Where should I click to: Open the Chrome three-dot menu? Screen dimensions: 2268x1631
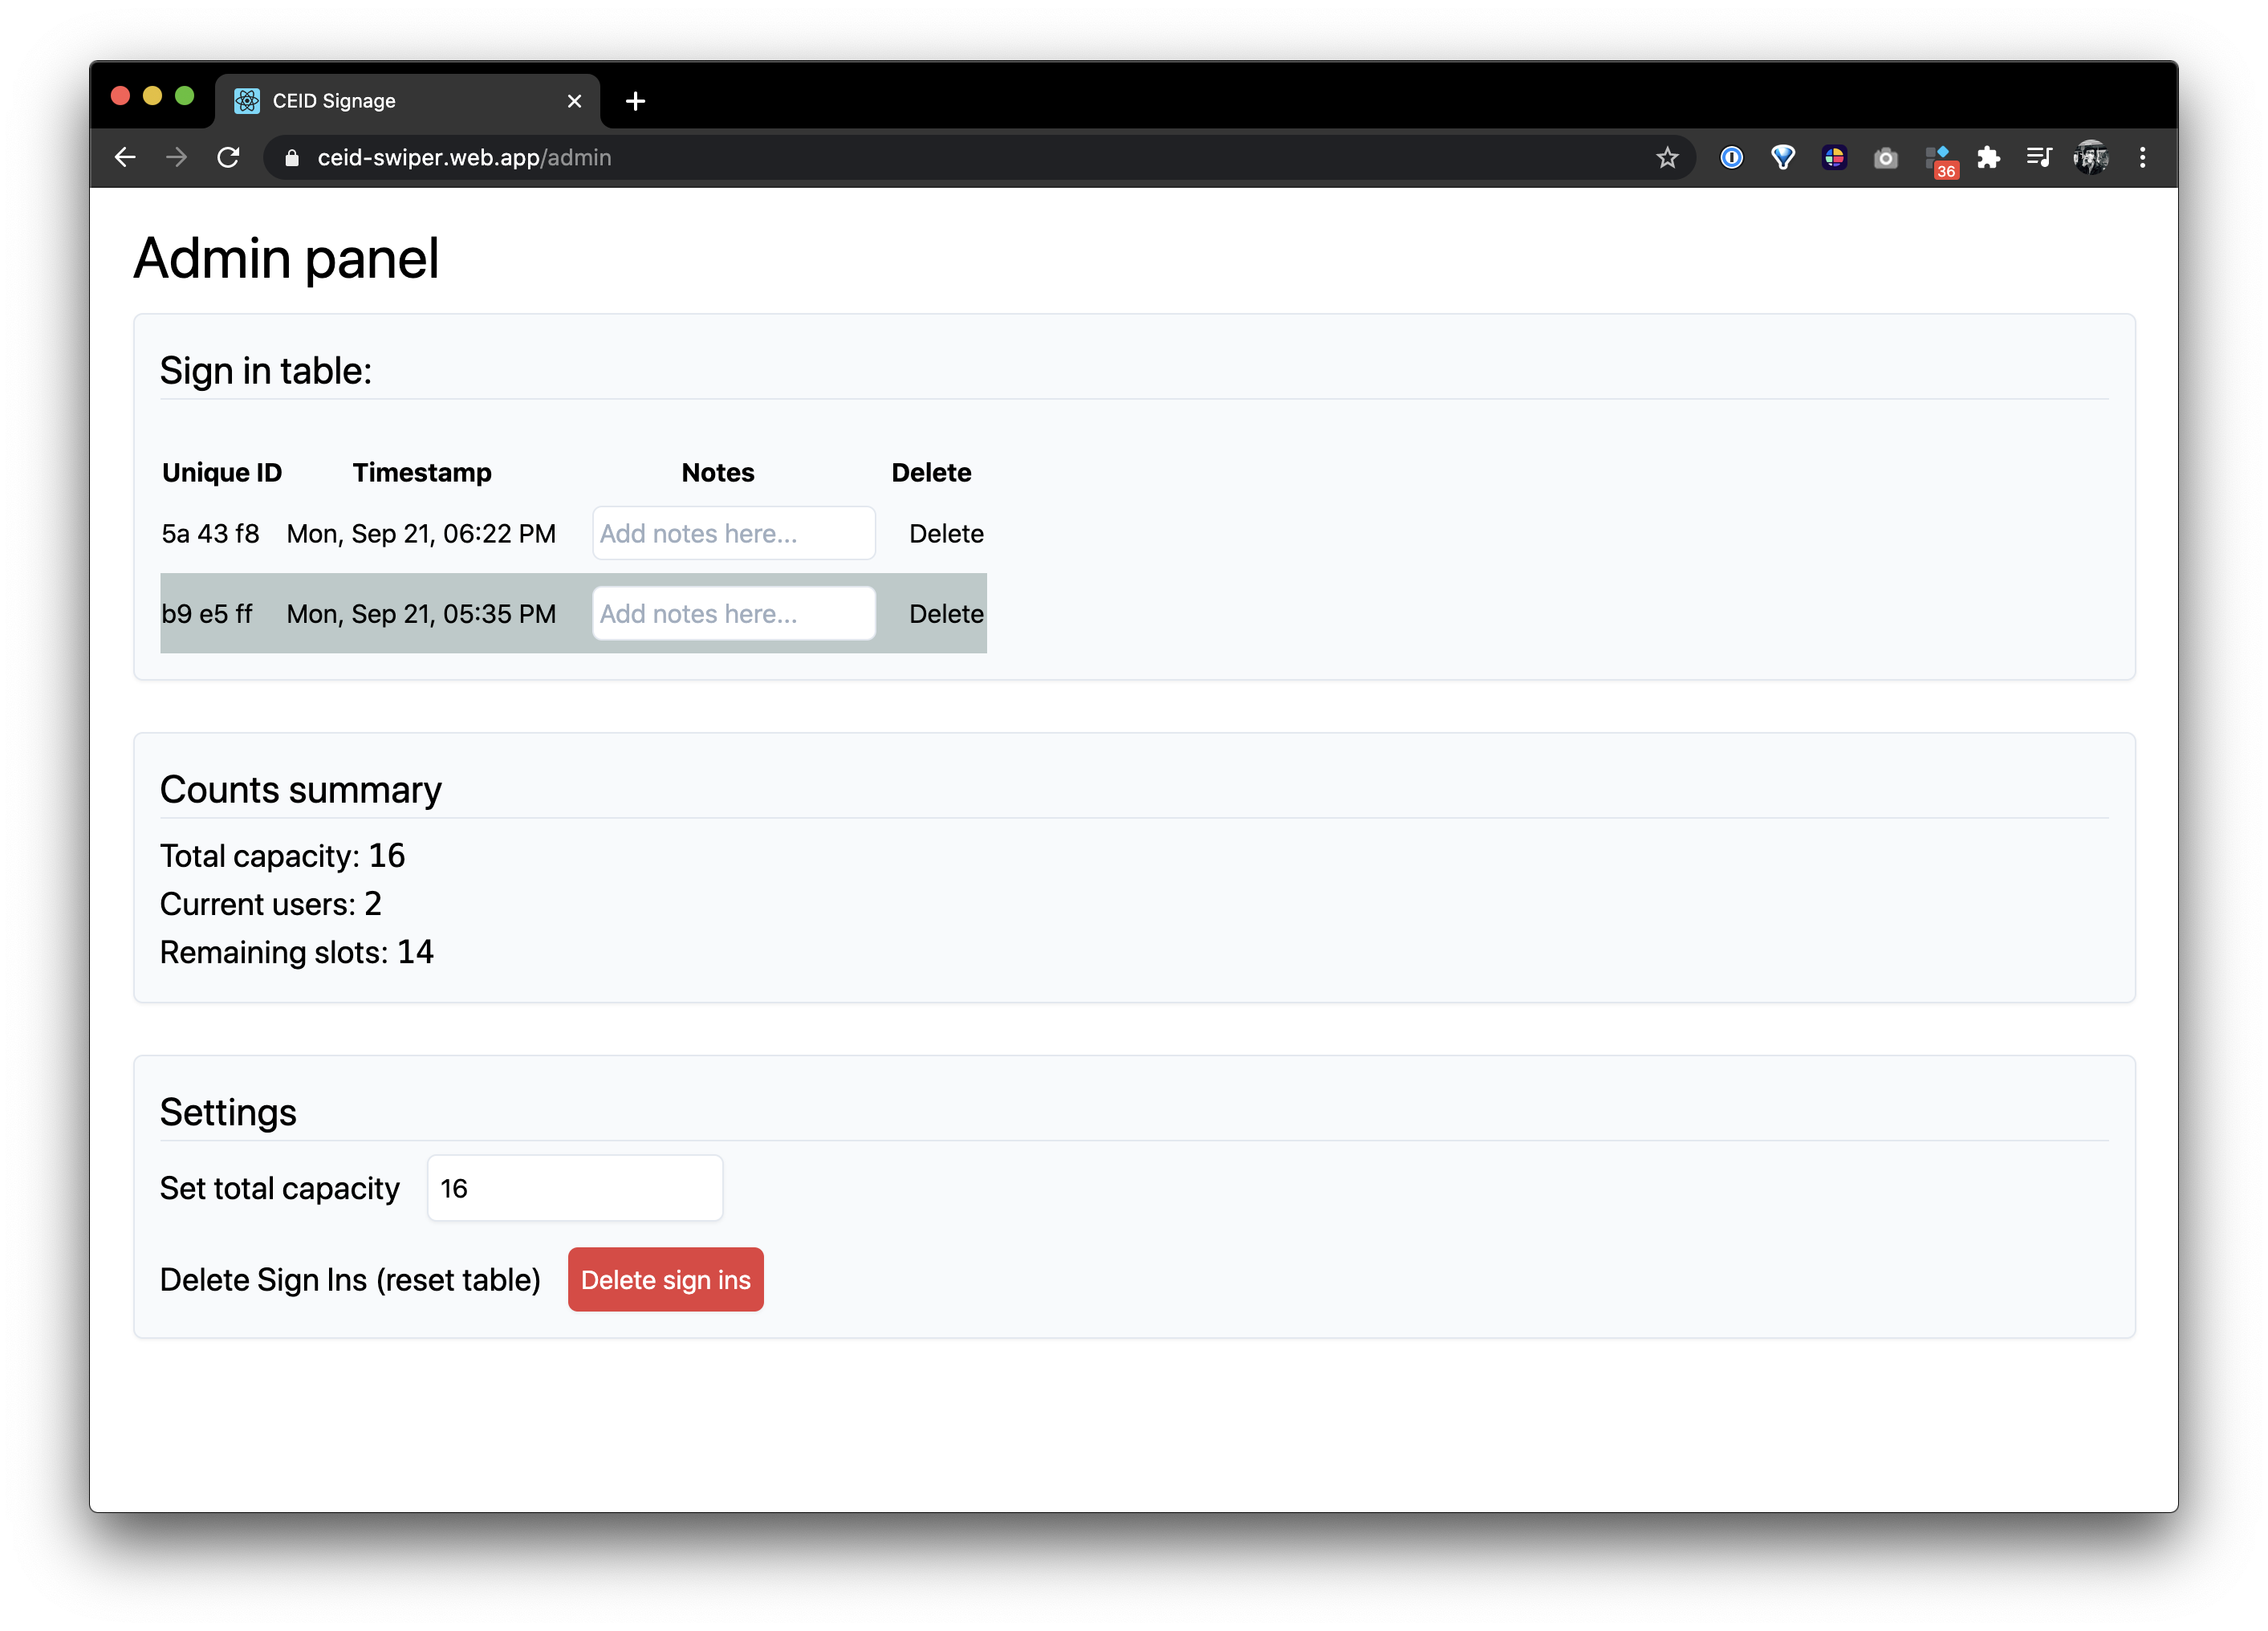pos(2142,158)
